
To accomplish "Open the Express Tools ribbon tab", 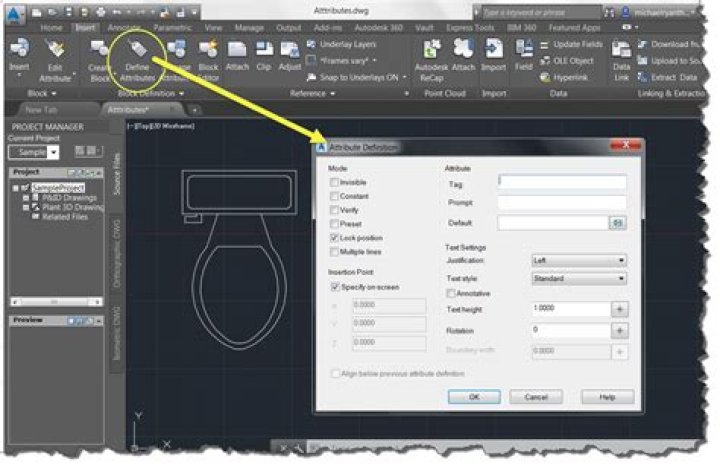I will tap(470, 28).
